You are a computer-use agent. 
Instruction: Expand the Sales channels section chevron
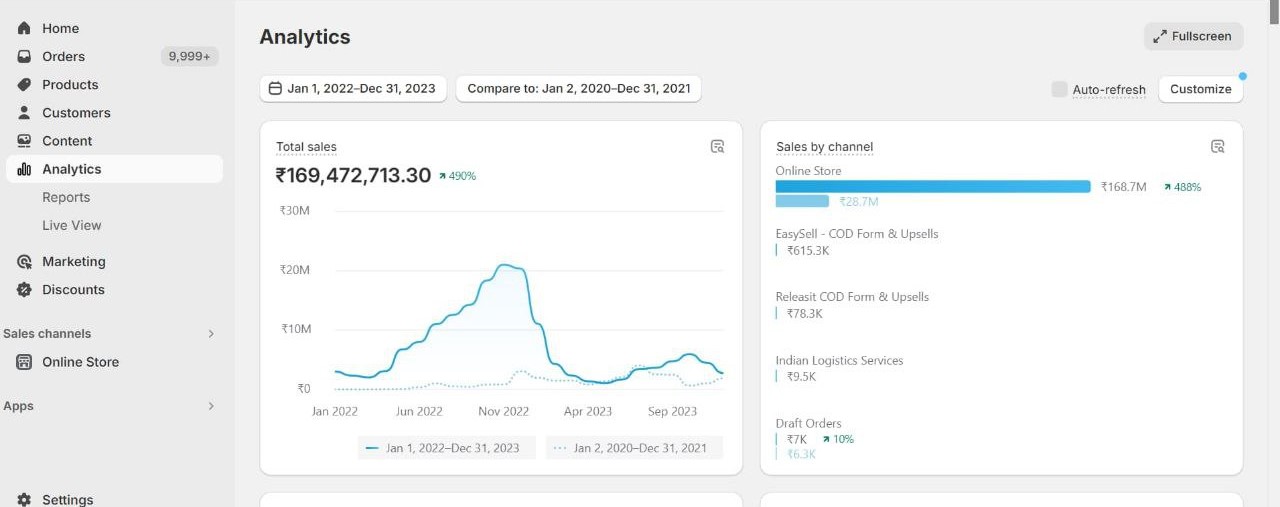211,334
